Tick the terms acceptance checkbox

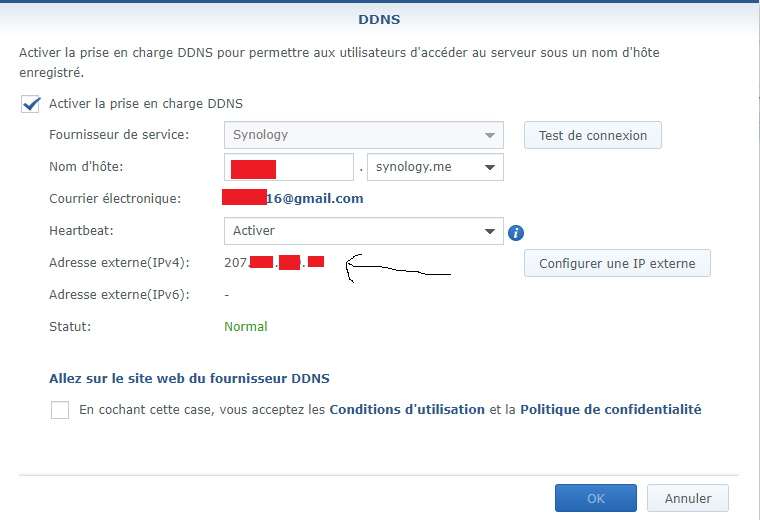click(60, 410)
